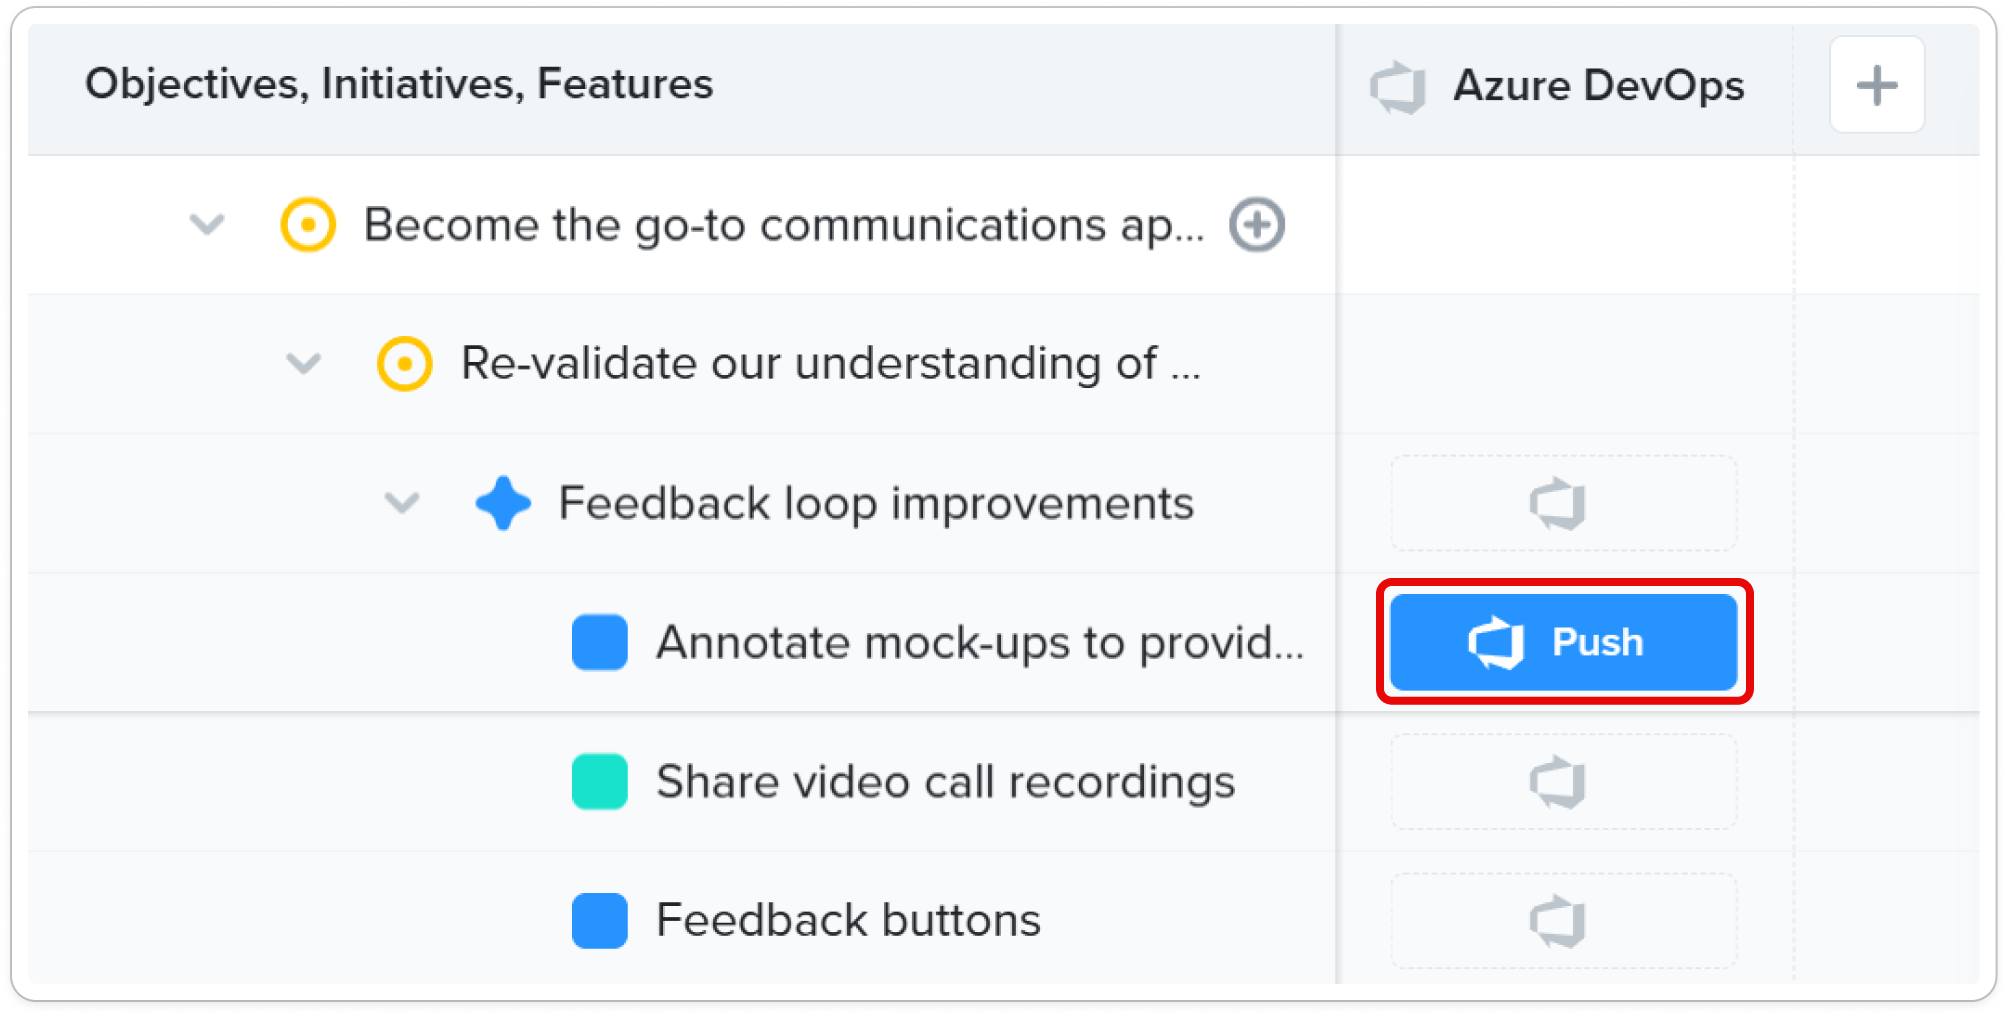Push Annotate mock-ups feature to Azure DevOps
Screen dimensions: 2008x1016
[1563, 642]
